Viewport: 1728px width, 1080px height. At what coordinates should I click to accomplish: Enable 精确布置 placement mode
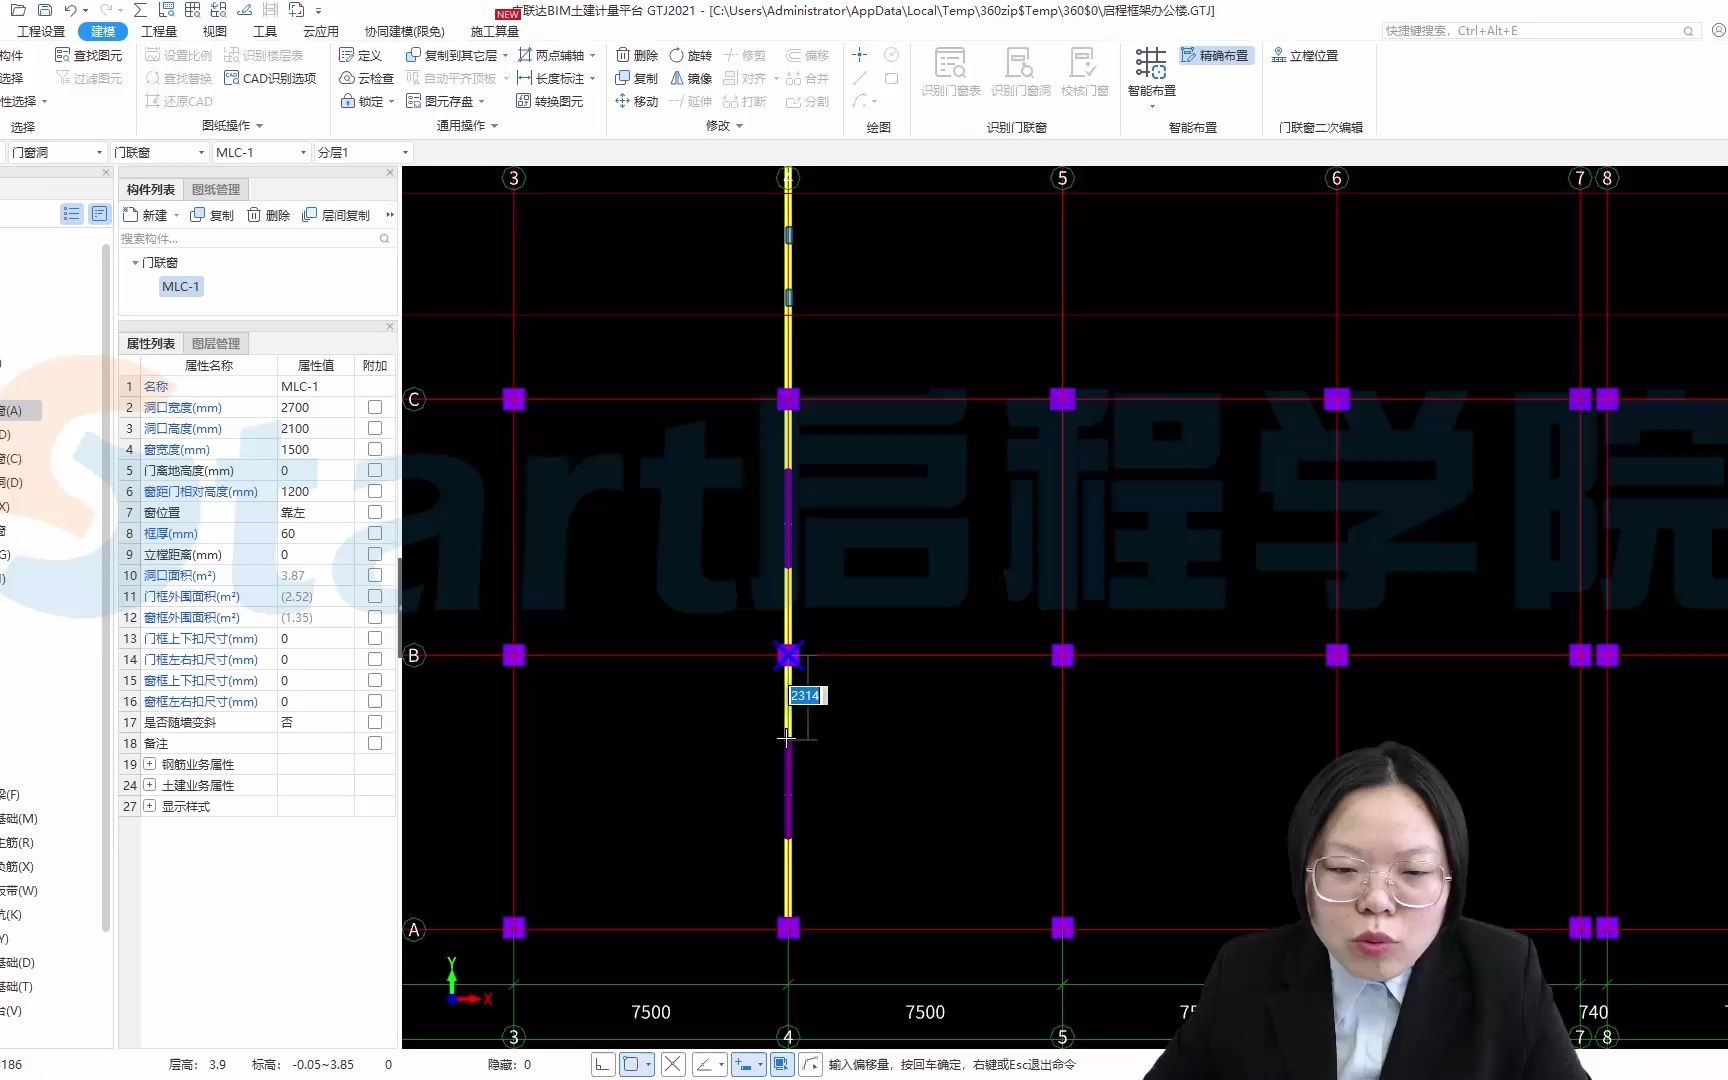(x=1215, y=55)
